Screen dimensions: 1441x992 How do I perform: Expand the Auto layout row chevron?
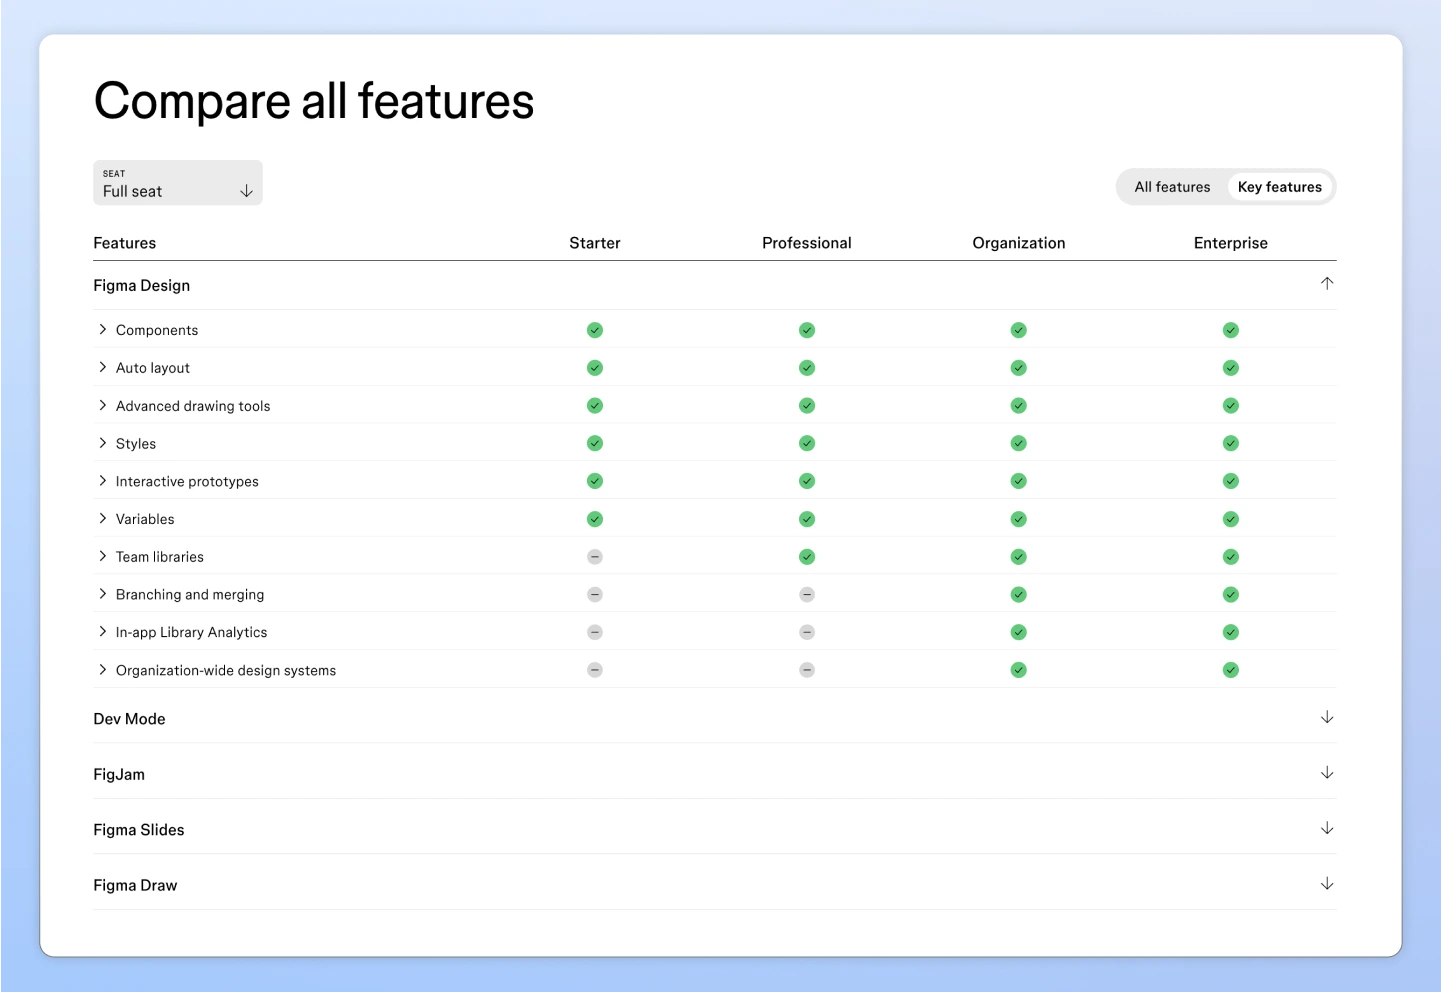point(102,367)
